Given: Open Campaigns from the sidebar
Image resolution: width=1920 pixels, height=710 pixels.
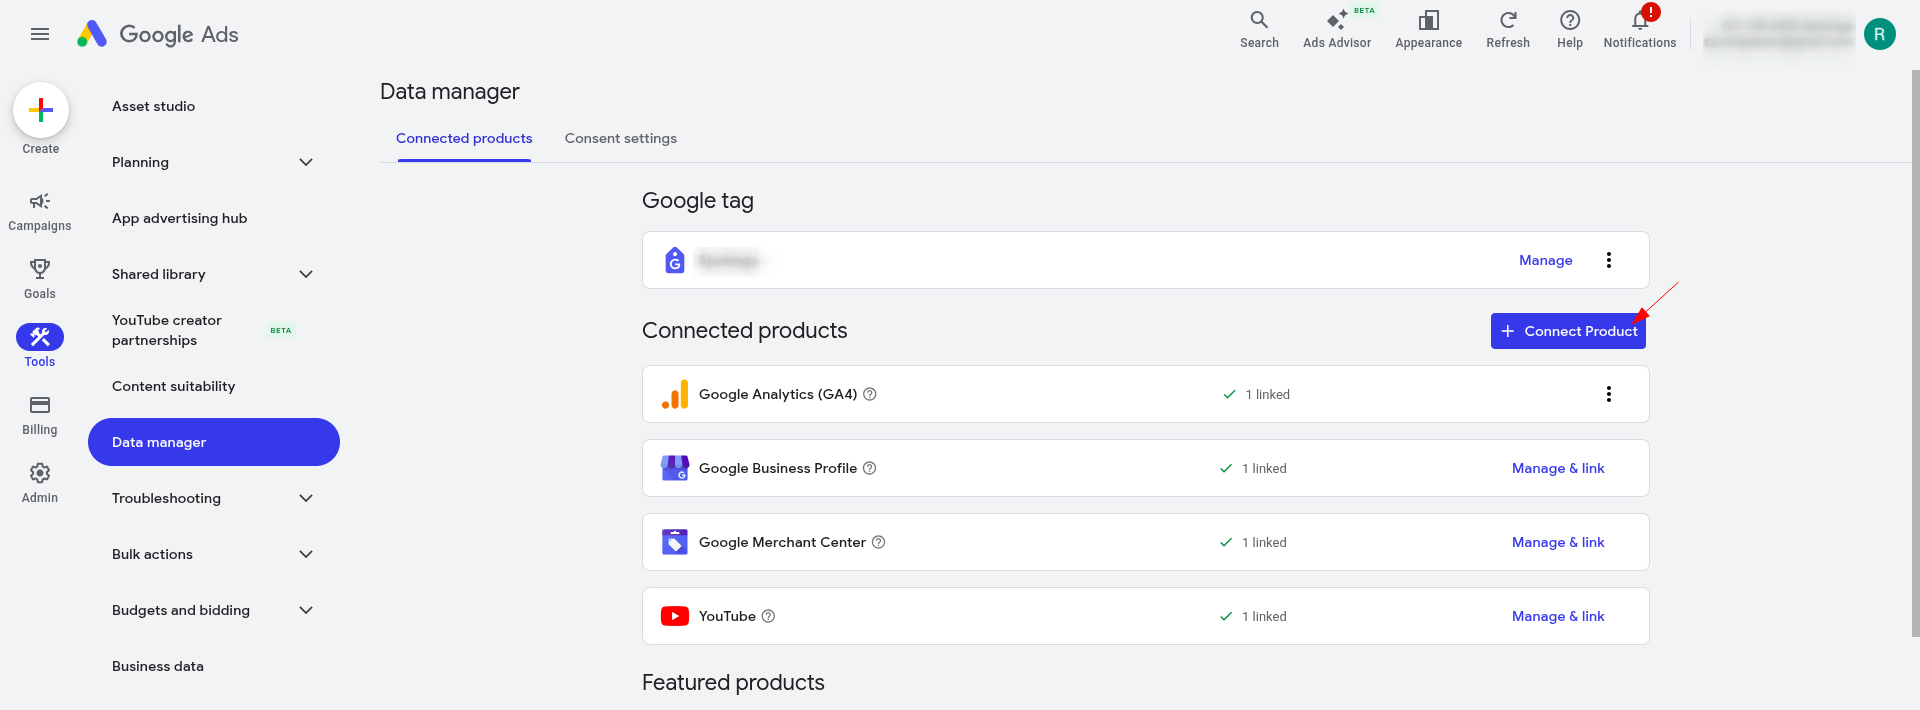Looking at the screenshot, I should 40,212.
